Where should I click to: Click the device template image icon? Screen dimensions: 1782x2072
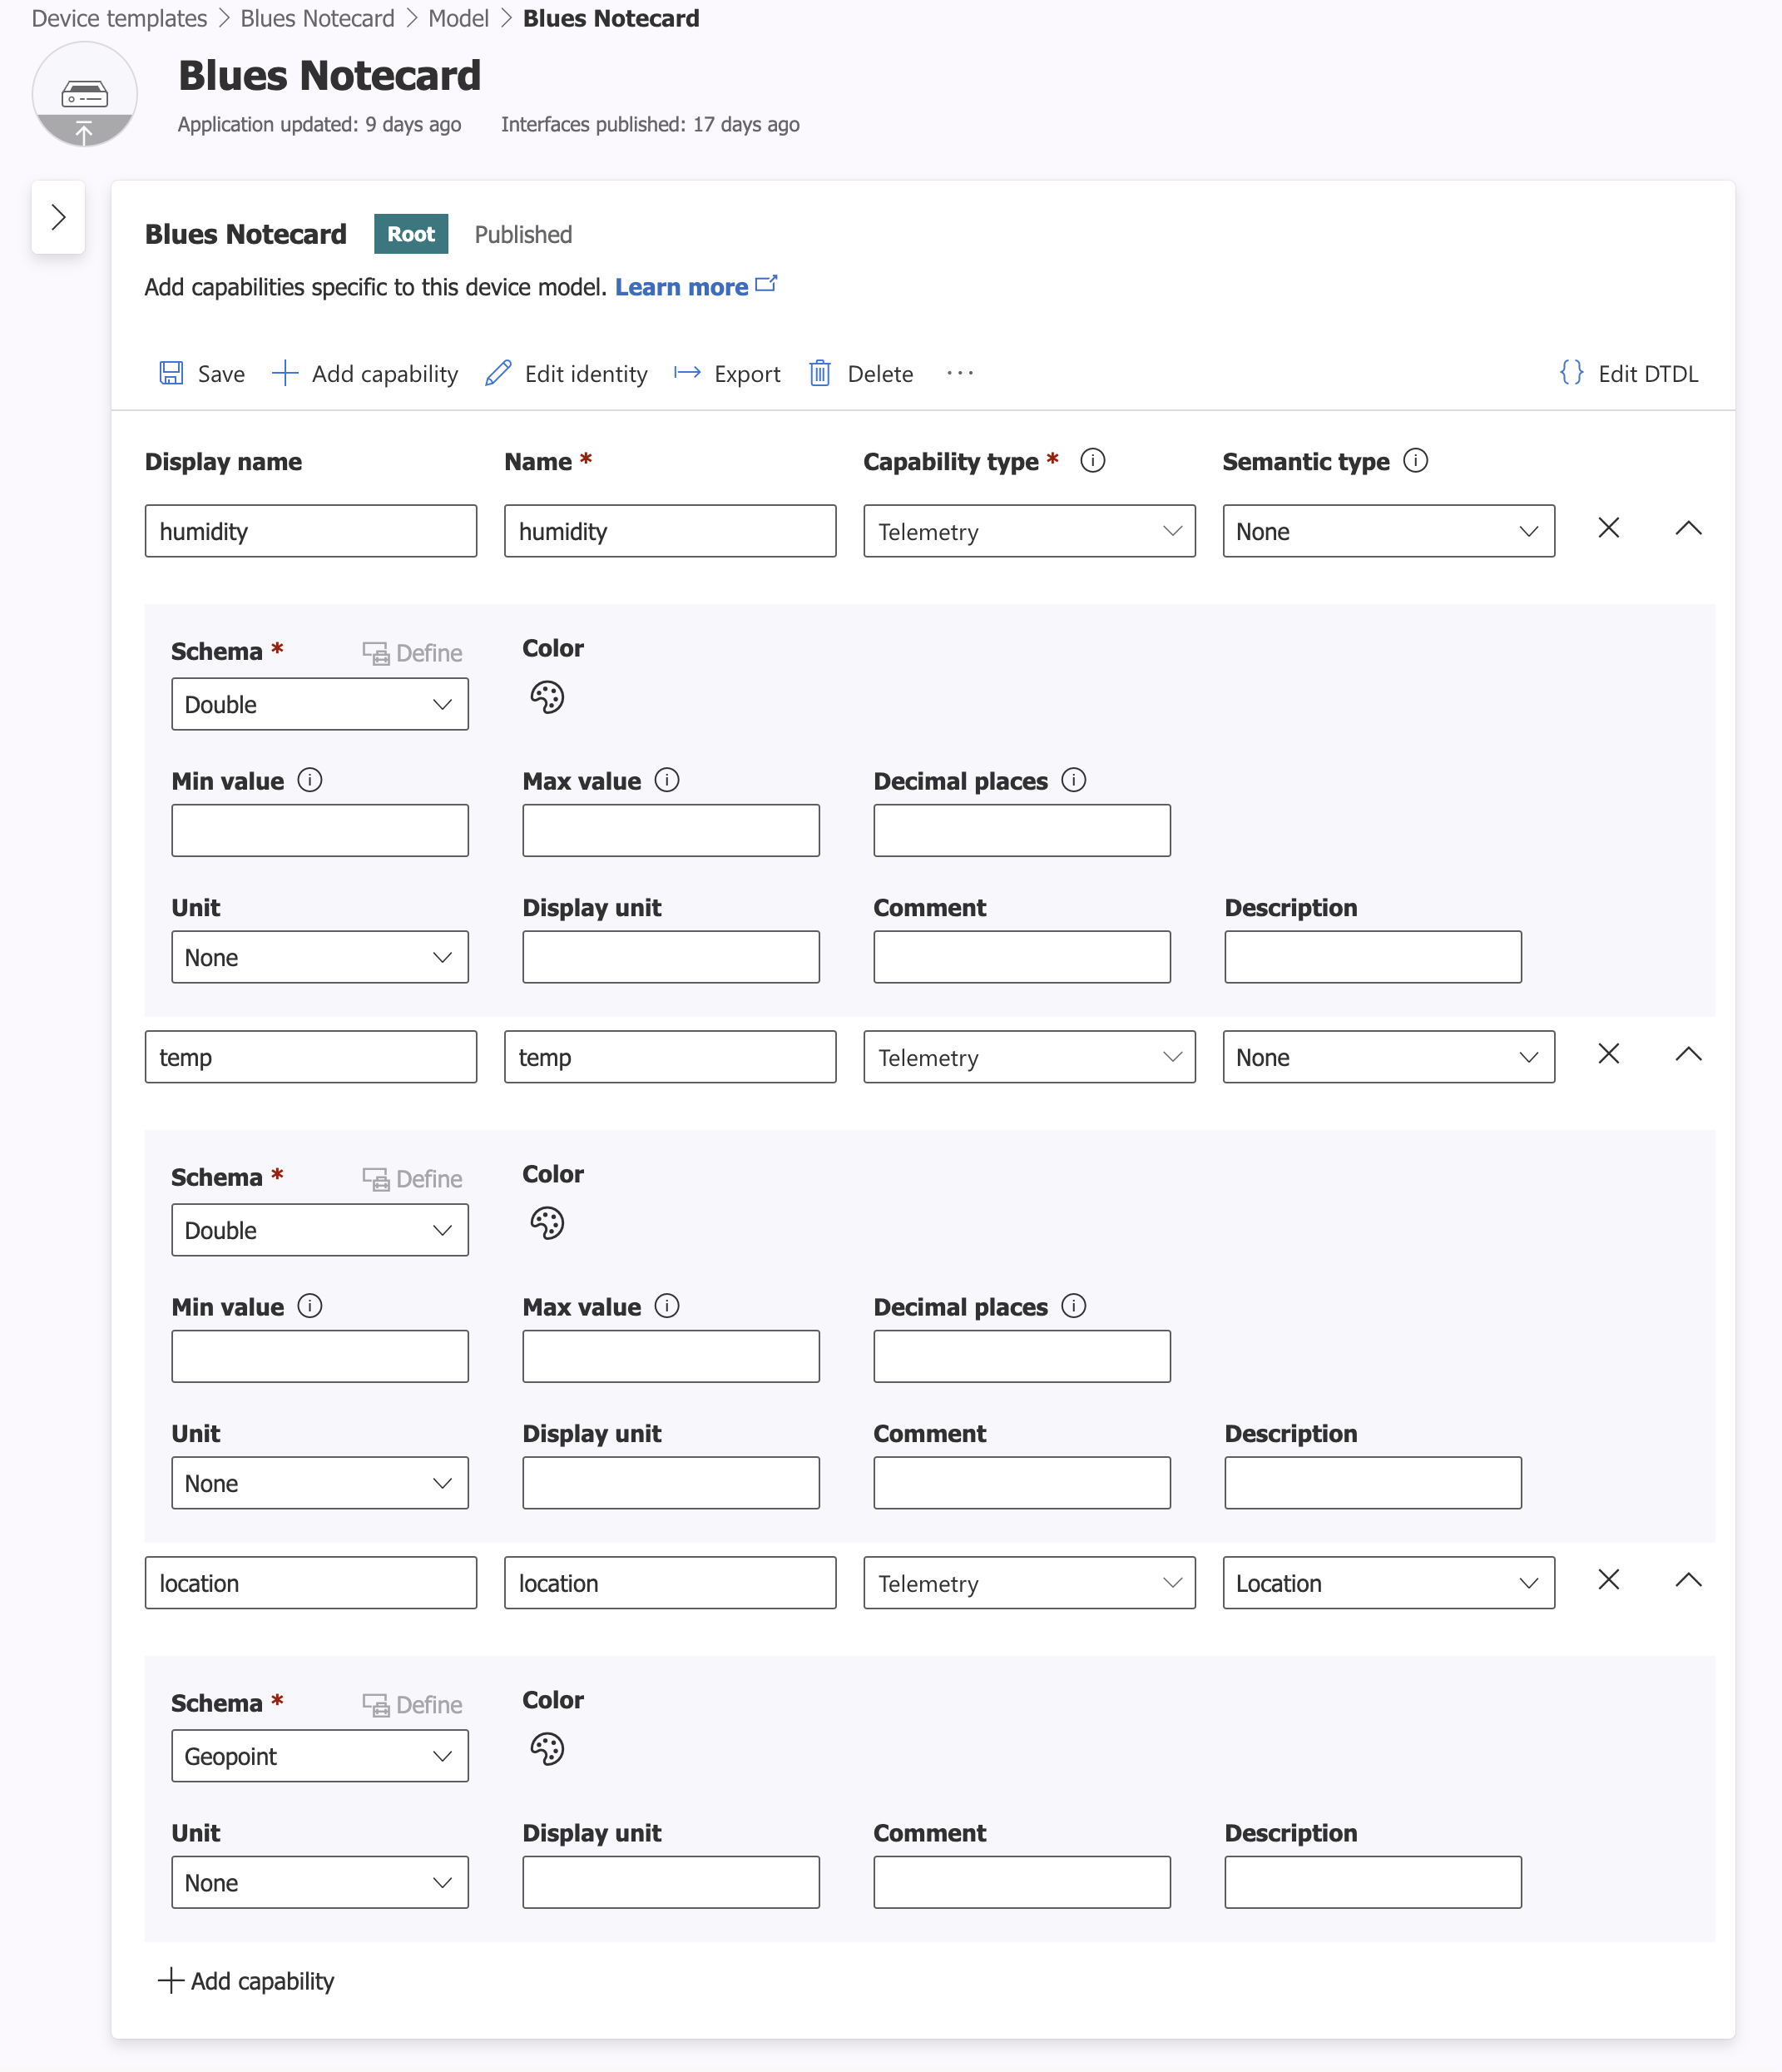click(x=85, y=95)
